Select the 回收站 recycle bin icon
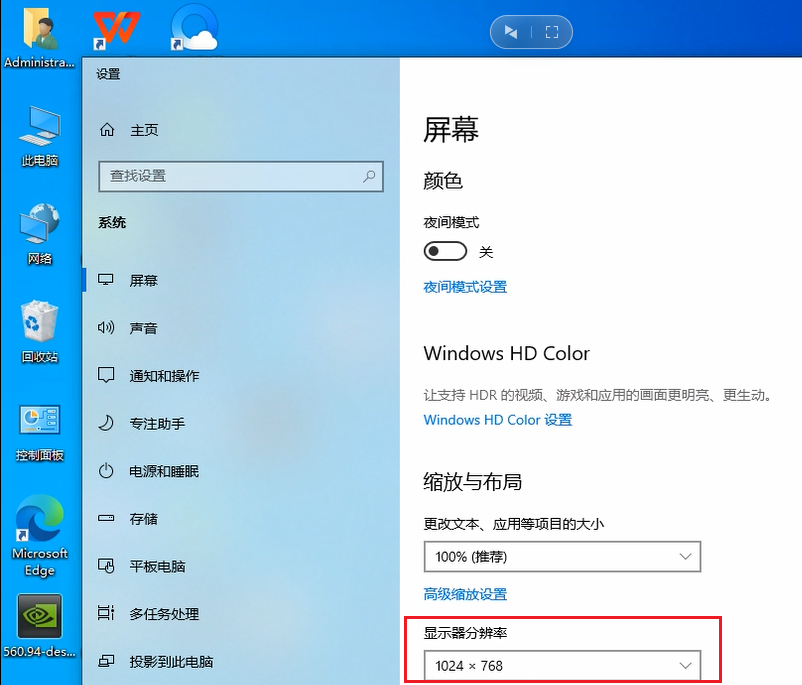802x685 pixels. [x=40, y=332]
